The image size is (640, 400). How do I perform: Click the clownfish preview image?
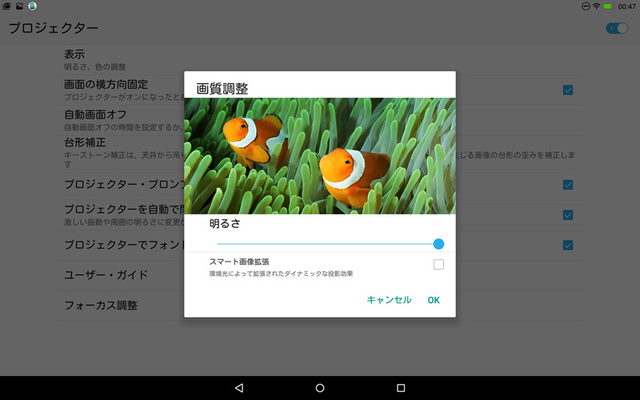[320, 156]
